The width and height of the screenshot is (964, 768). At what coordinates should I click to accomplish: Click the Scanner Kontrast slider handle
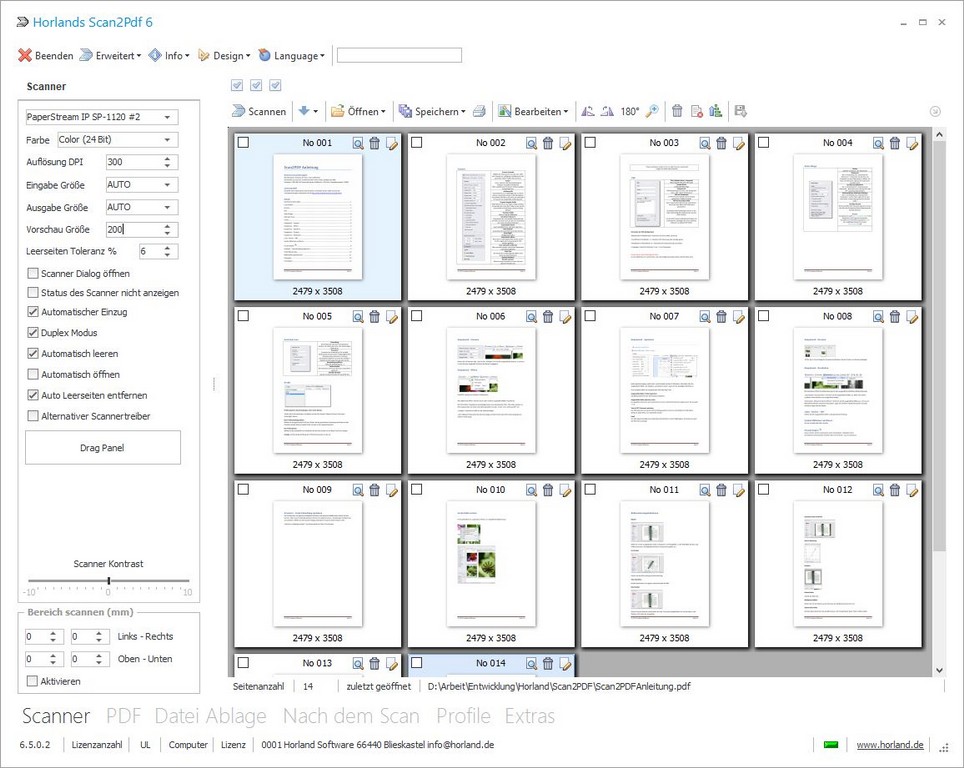coord(108,580)
